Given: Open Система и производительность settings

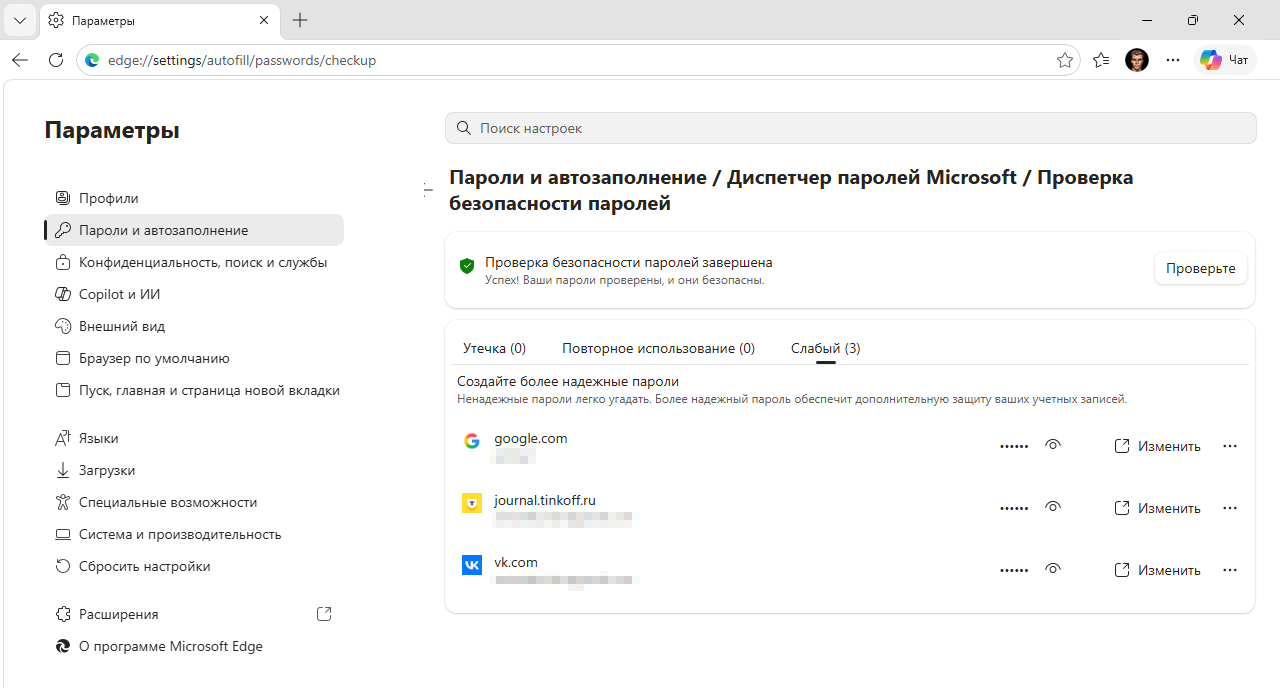Looking at the screenshot, I should pos(194,534).
